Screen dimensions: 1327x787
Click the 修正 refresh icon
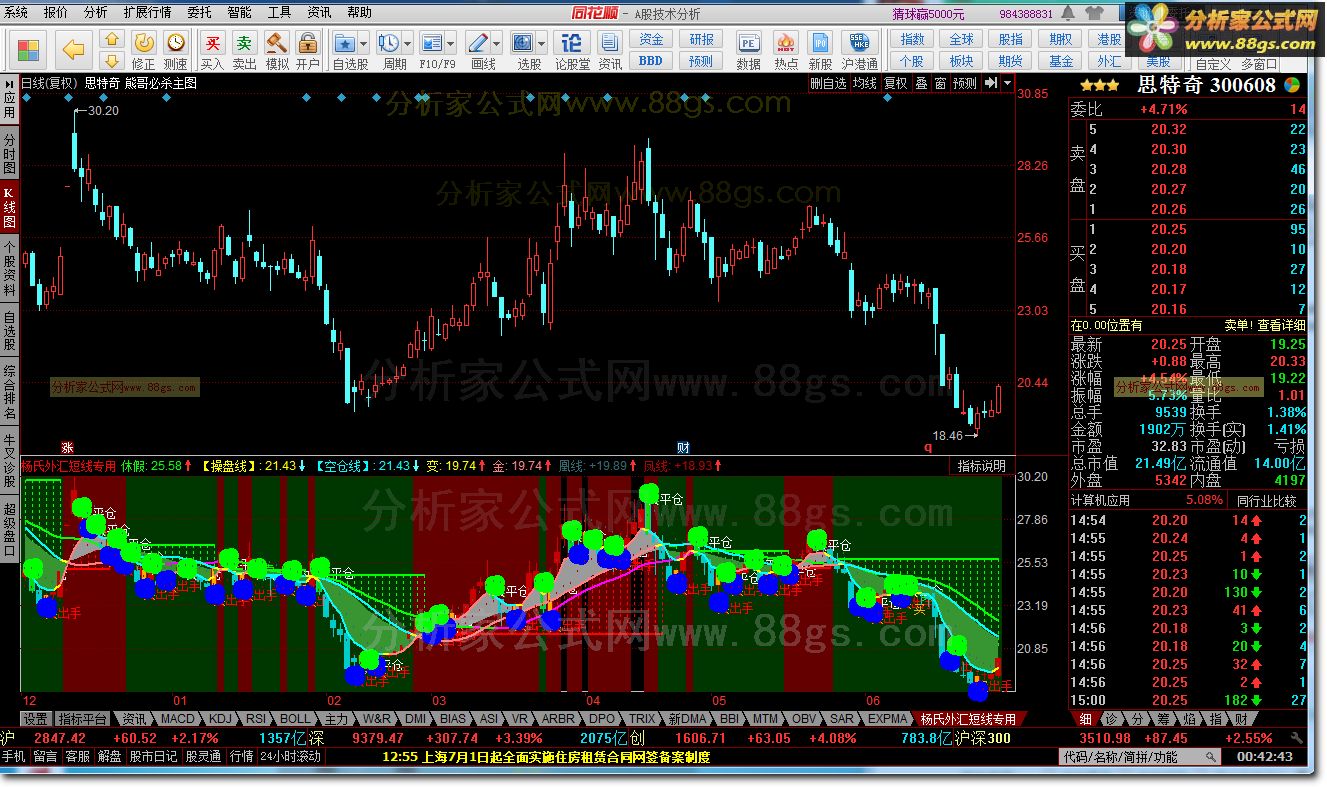[144, 42]
